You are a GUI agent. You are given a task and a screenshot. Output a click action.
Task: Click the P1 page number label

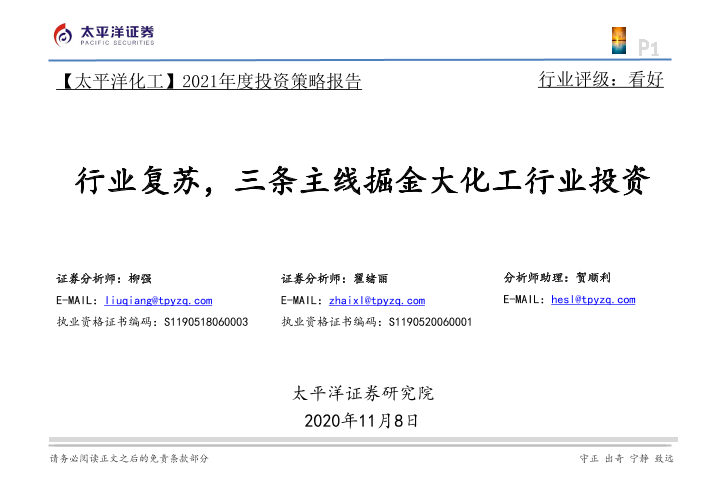pos(648,45)
